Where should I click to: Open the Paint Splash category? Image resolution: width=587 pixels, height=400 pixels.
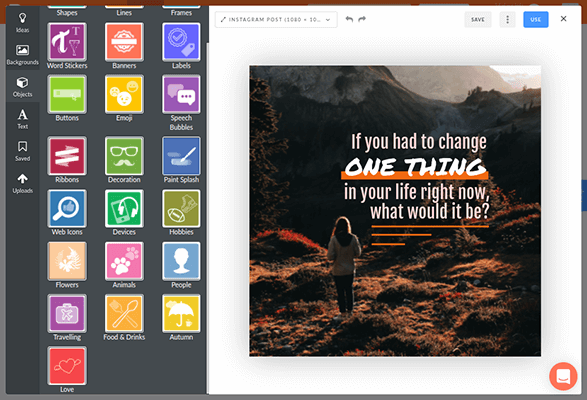tap(181, 156)
